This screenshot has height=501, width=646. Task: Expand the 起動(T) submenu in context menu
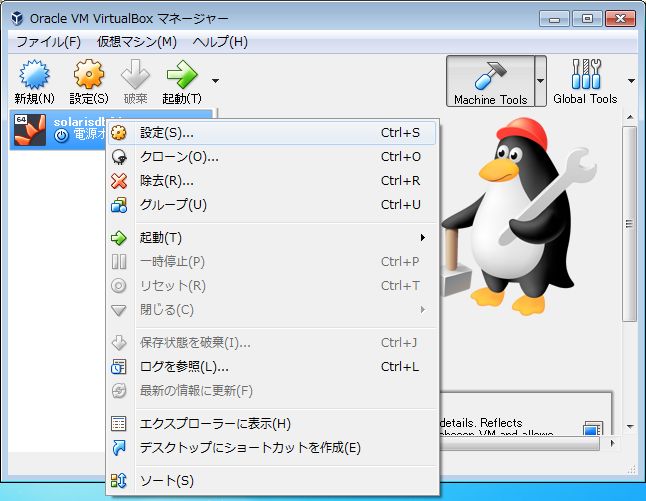coord(272,238)
